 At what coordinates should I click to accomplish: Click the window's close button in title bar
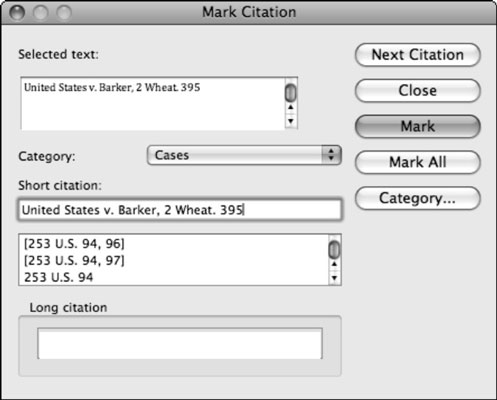[17, 13]
